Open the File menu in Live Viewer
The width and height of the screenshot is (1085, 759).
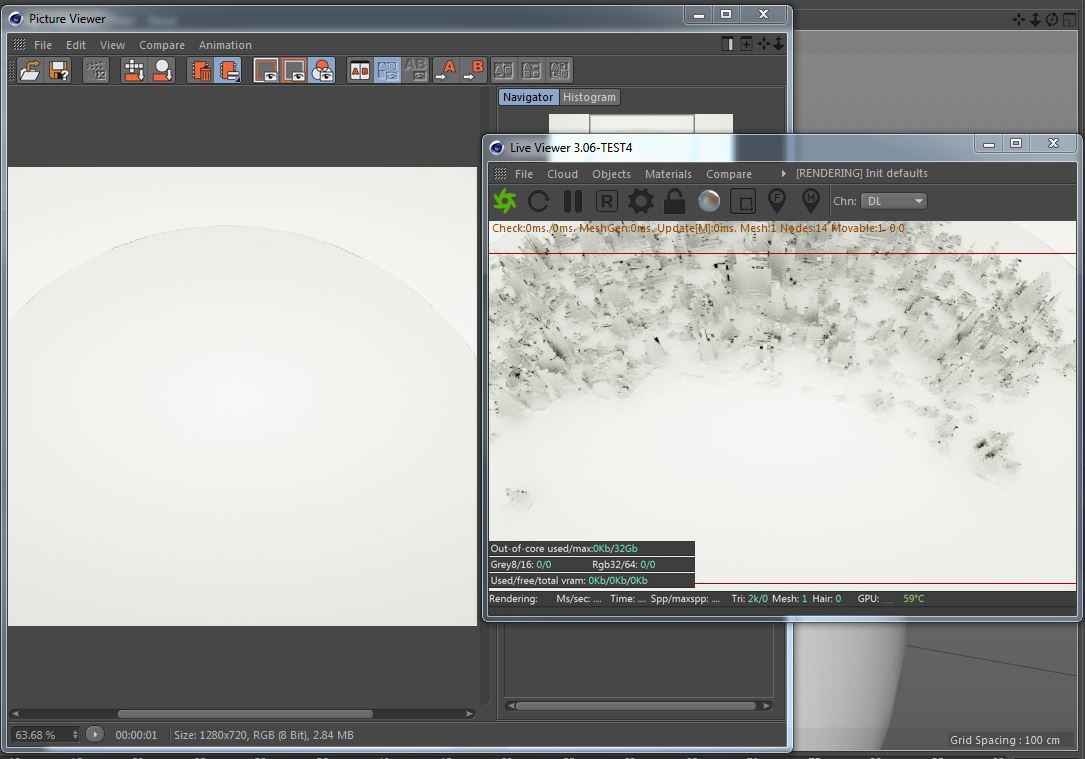524,174
